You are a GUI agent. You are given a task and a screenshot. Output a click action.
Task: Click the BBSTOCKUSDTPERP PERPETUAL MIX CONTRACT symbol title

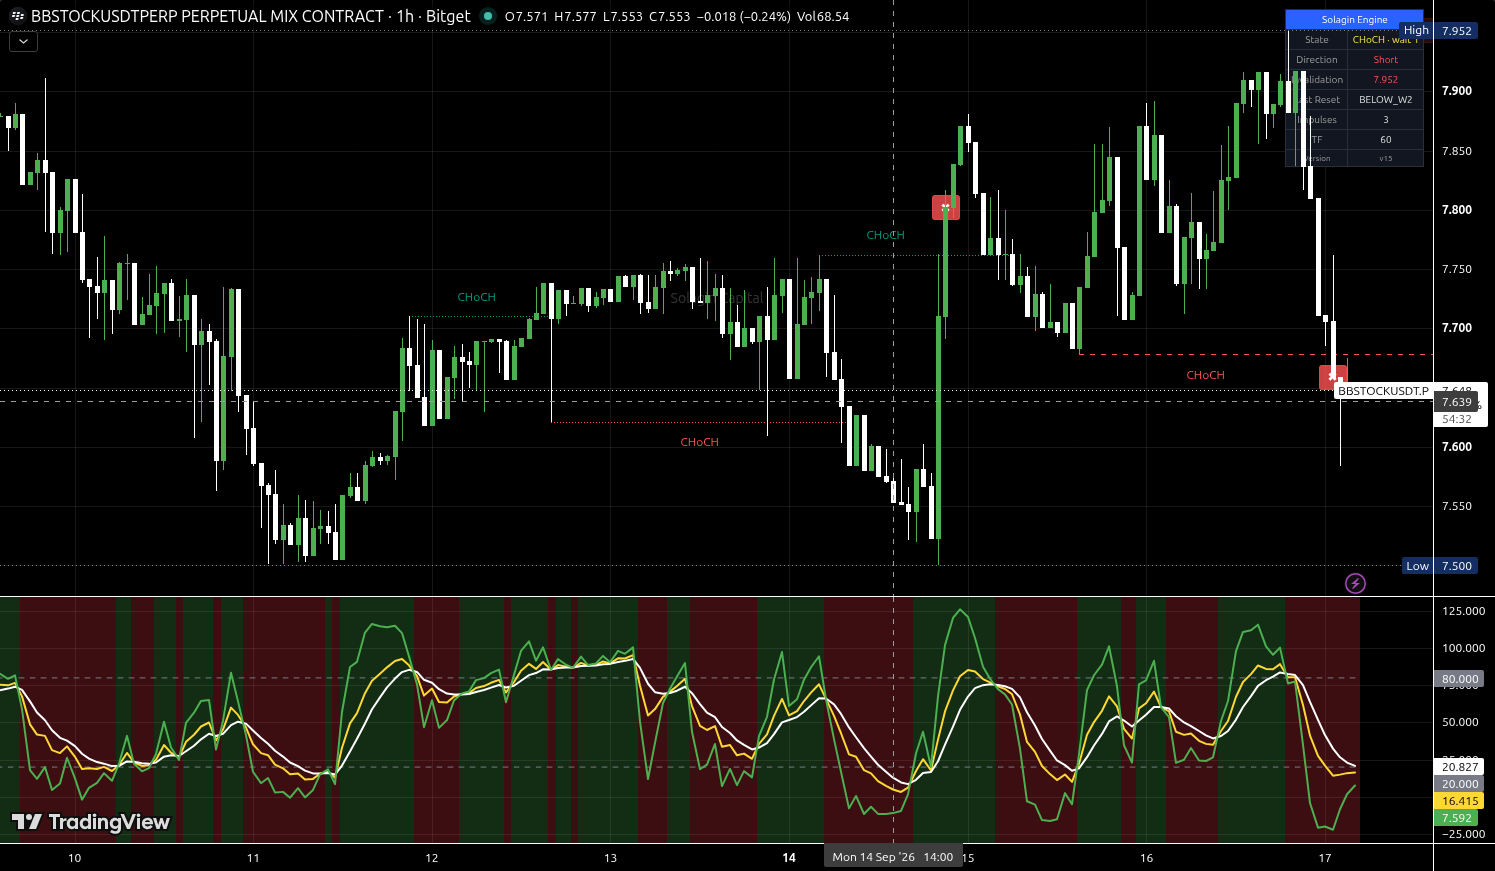207,16
